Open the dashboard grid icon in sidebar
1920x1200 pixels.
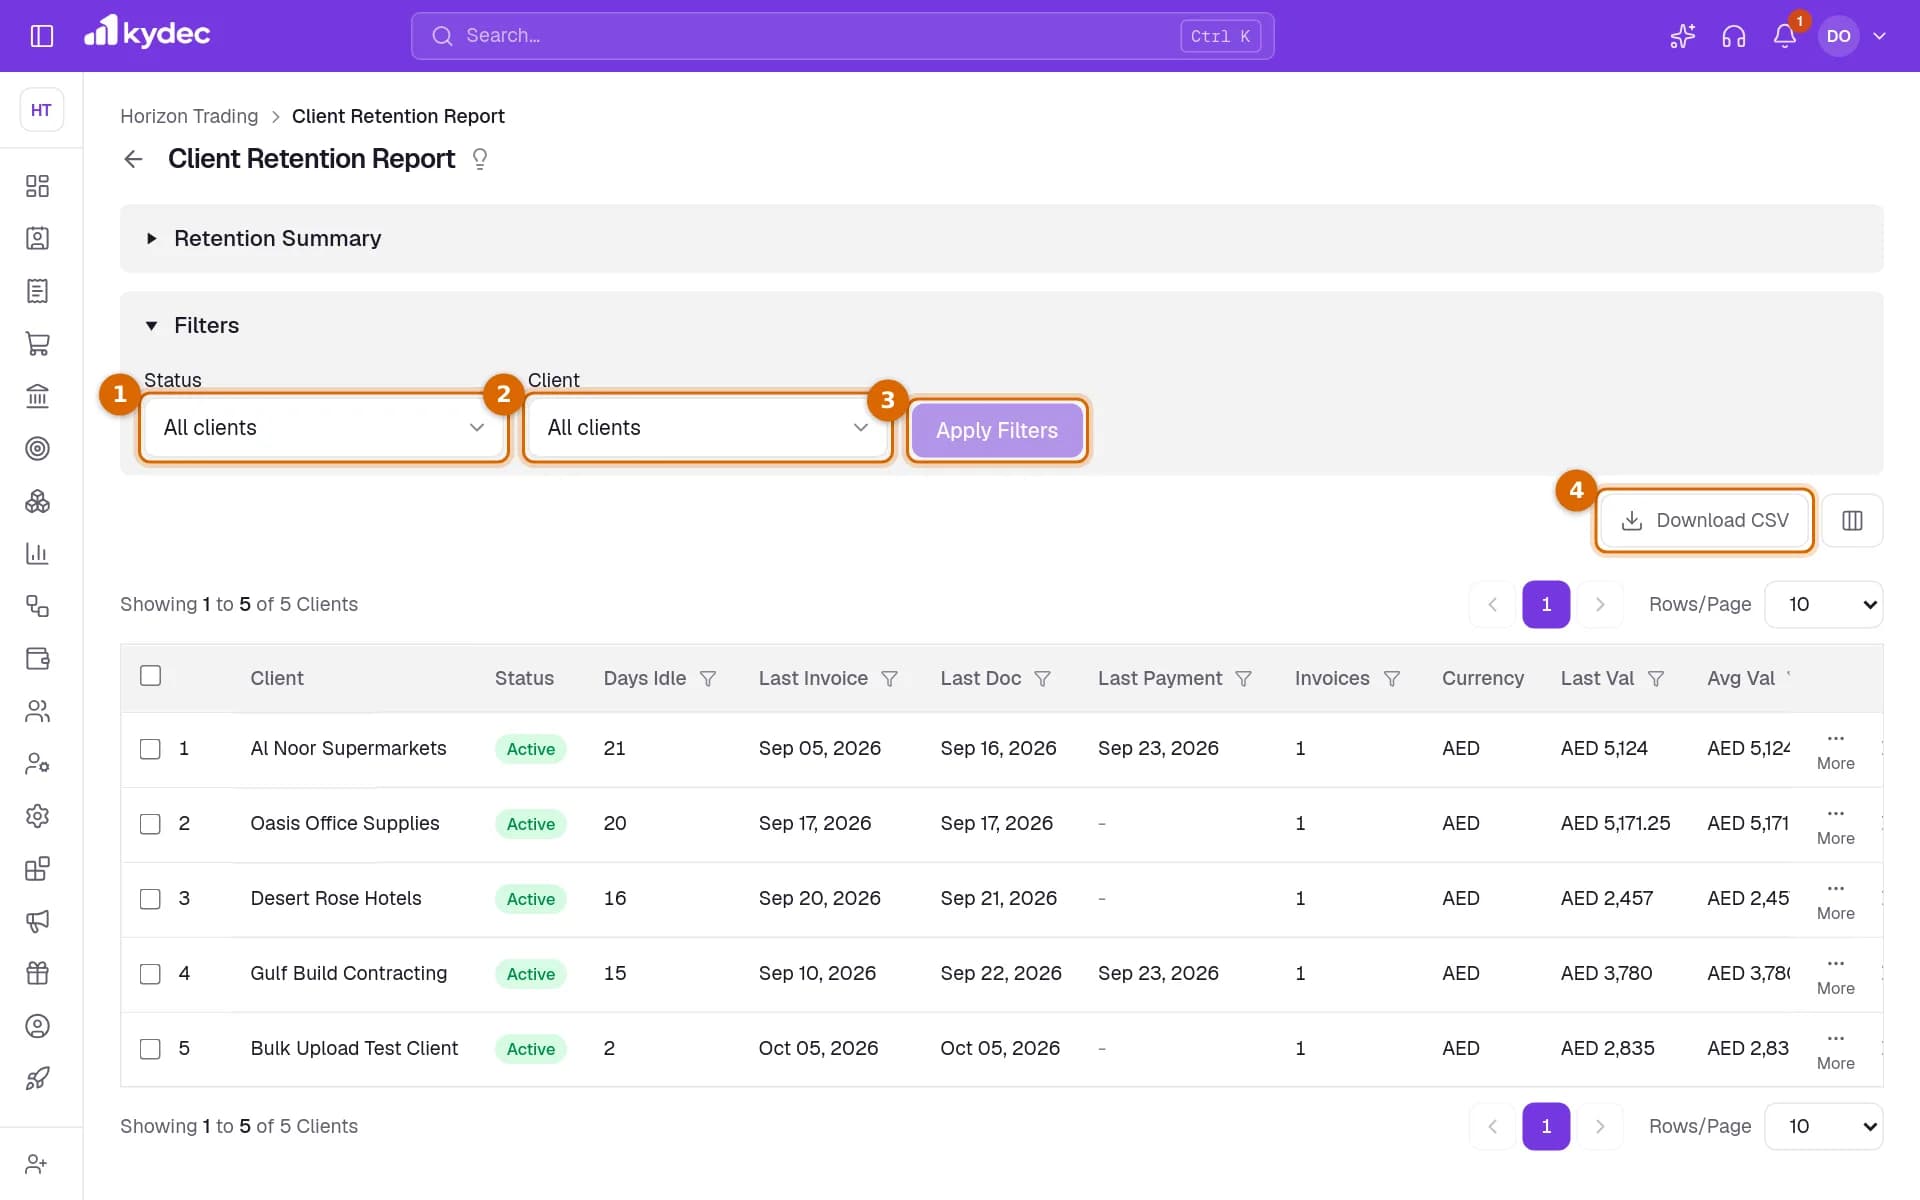coord(37,186)
